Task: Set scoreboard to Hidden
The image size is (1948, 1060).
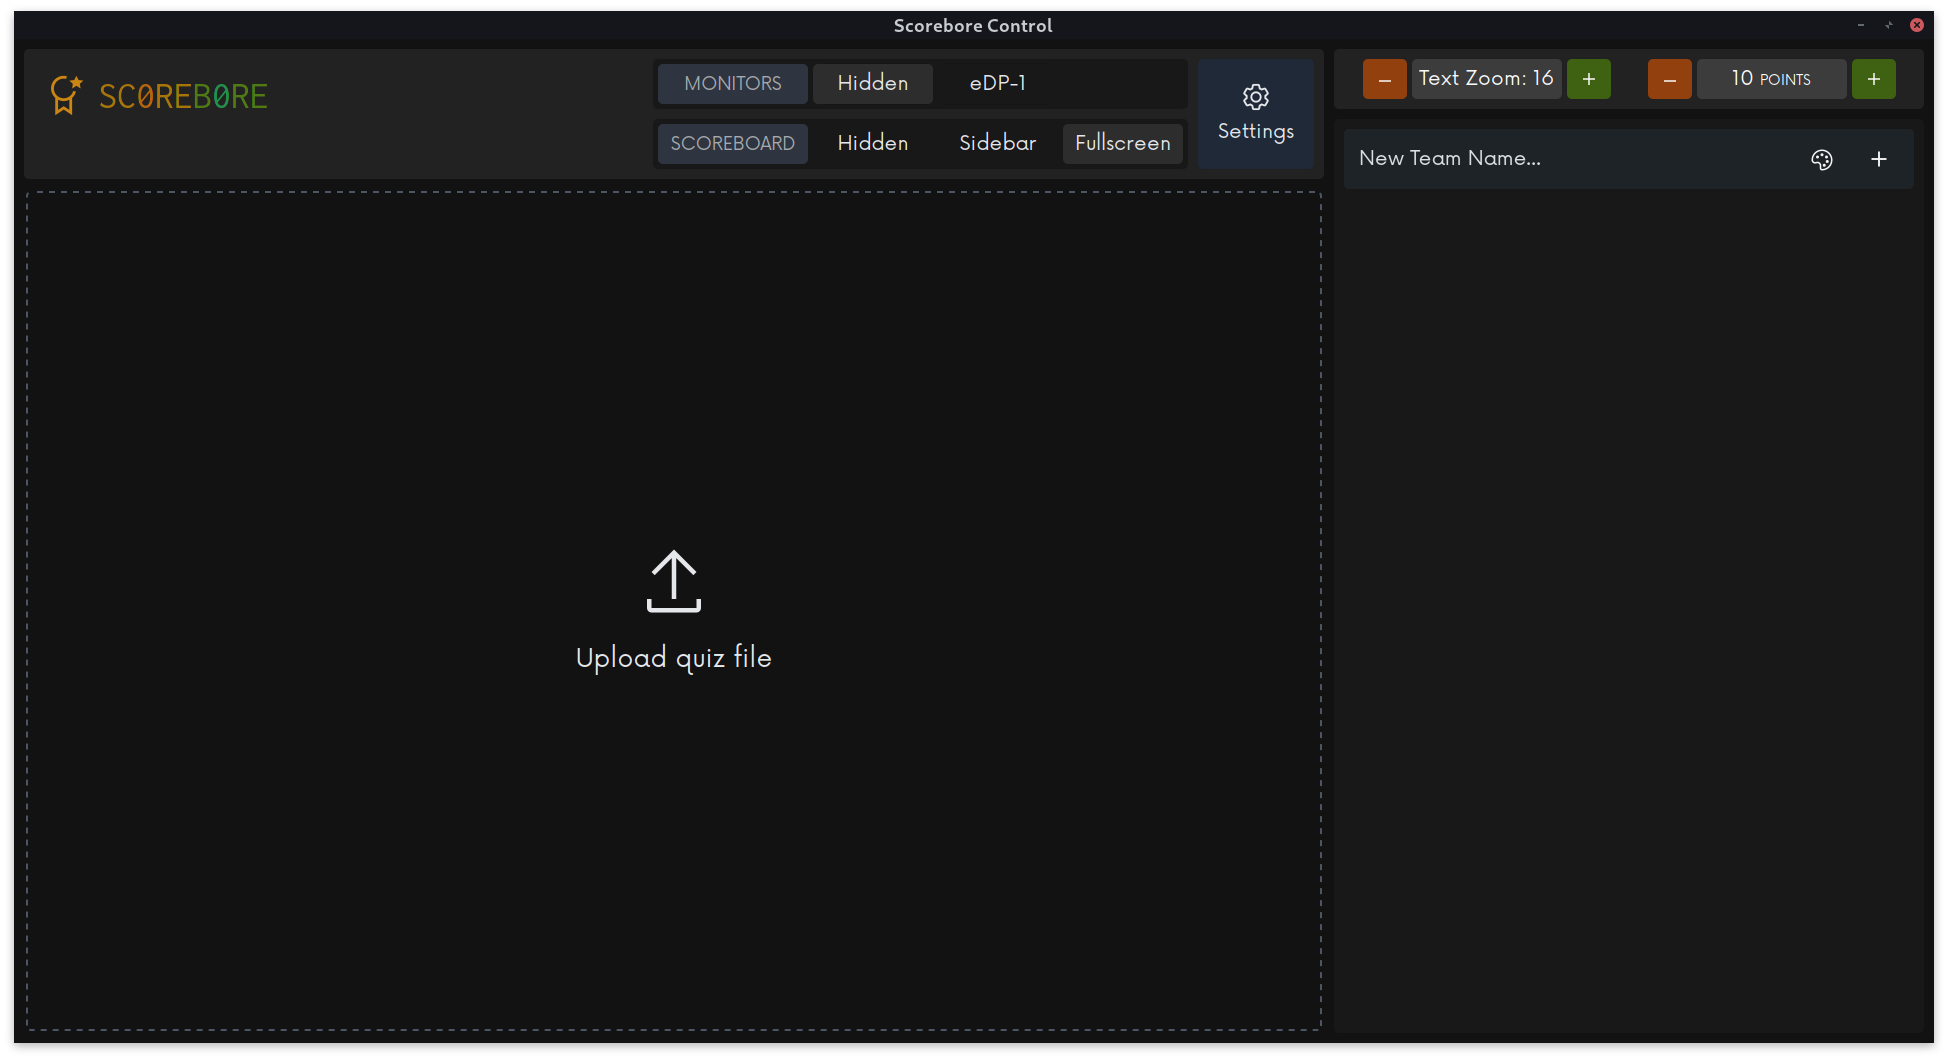Action: click(x=872, y=144)
